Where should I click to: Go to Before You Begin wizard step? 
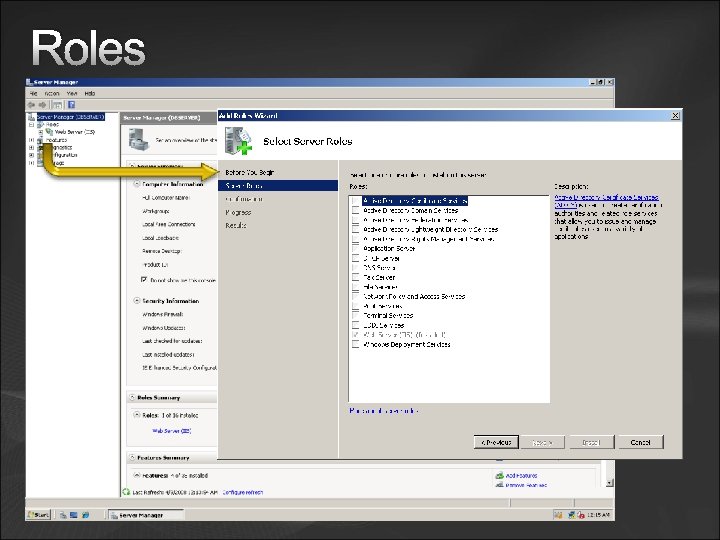249,173
